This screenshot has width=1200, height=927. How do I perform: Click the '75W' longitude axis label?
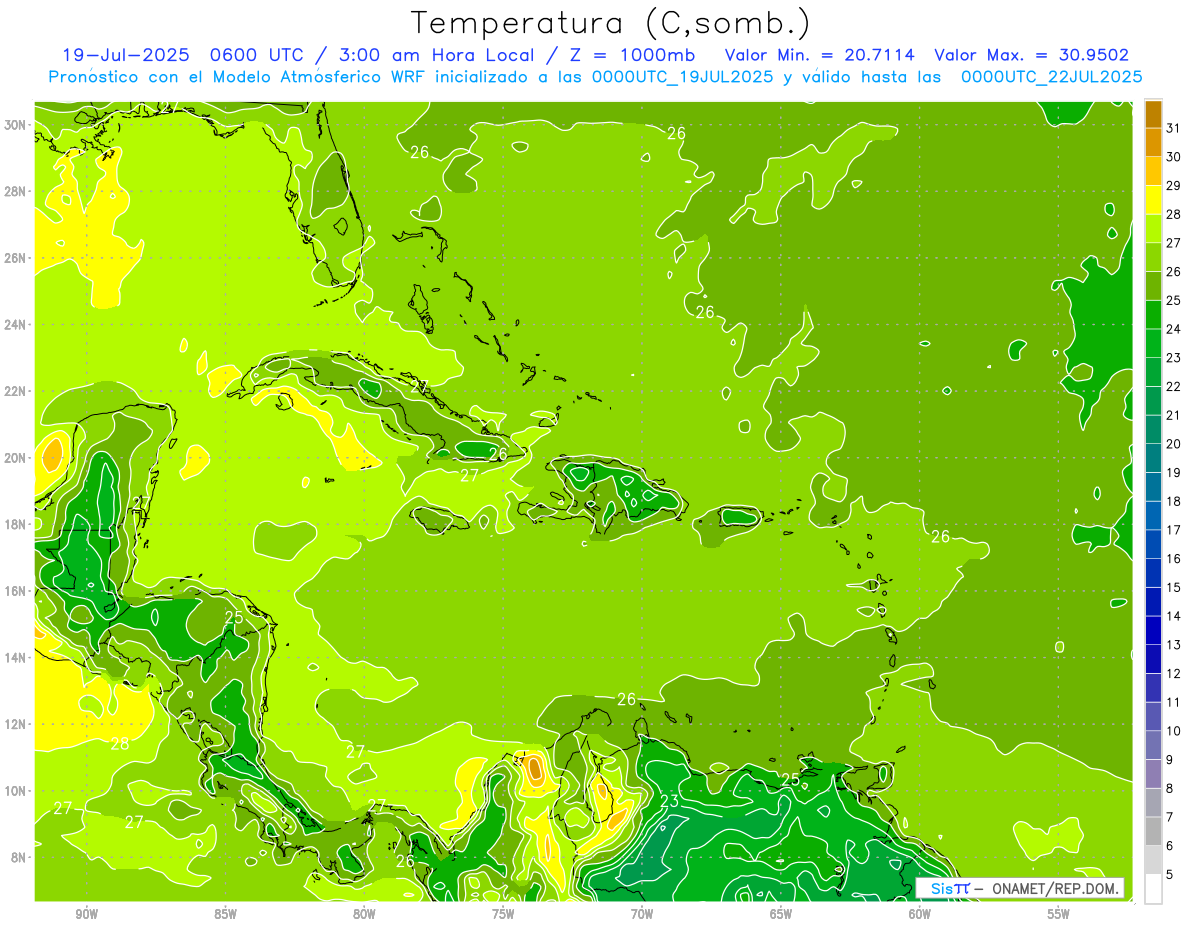point(503,914)
